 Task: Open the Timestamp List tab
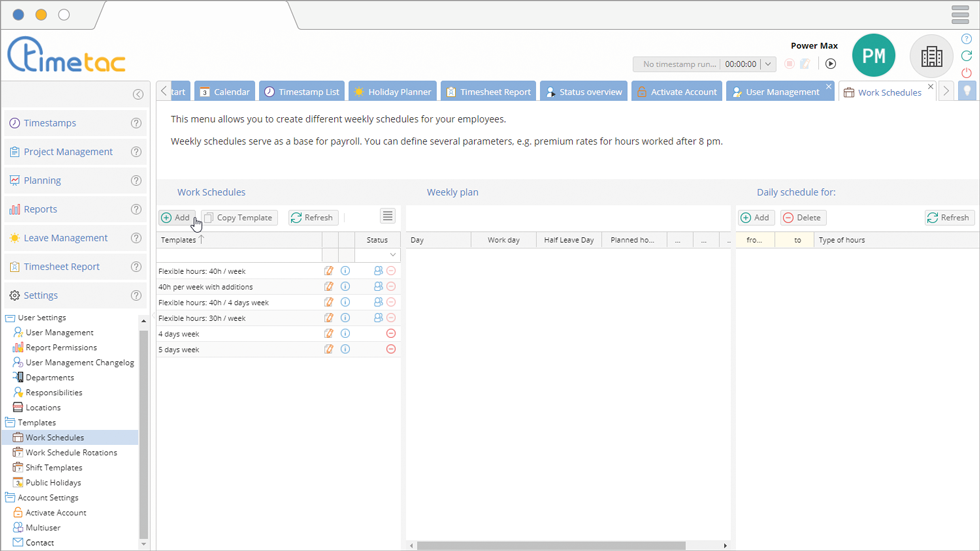(x=301, y=92)
